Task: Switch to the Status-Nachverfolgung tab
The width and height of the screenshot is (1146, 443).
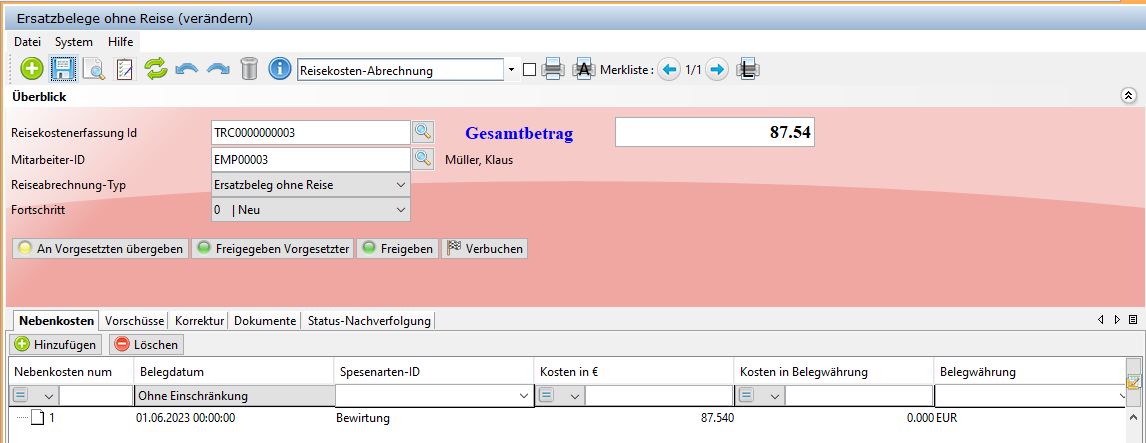Action: (x=369, y=320)
